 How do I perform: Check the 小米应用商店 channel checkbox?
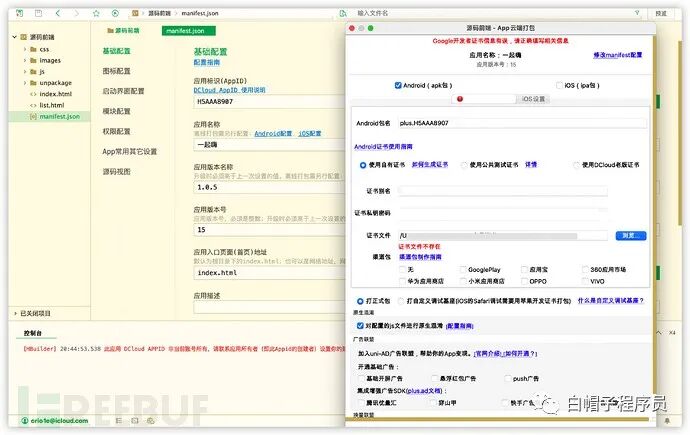tap(463, 281)
